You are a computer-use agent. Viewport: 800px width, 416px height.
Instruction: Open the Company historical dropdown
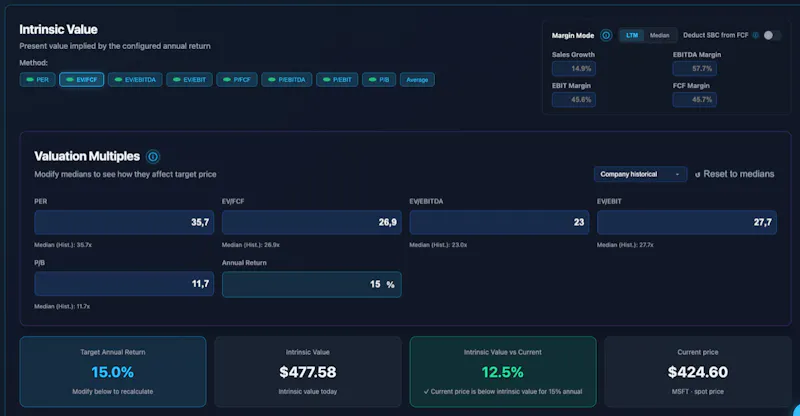[640, 174]
